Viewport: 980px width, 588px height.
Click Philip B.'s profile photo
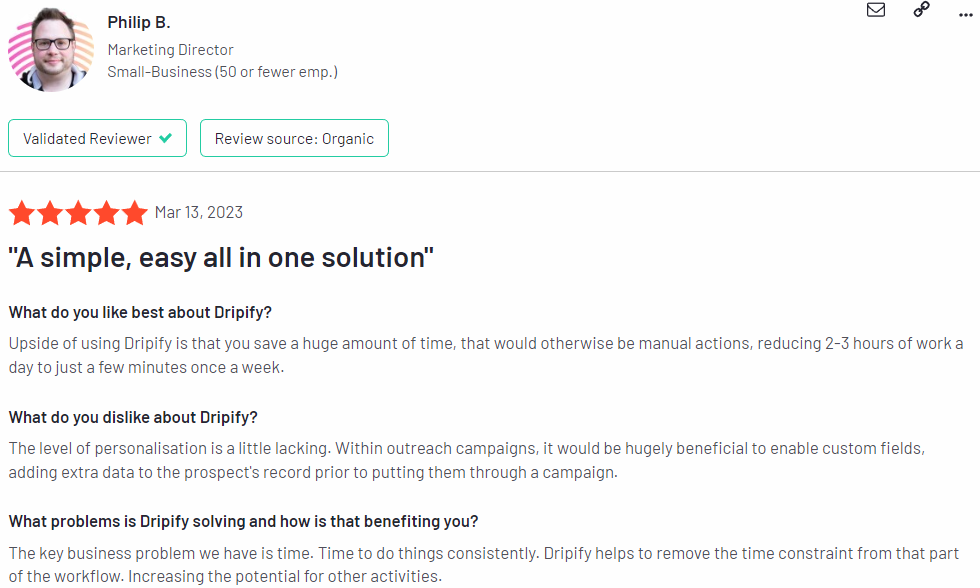coord(51,50)
